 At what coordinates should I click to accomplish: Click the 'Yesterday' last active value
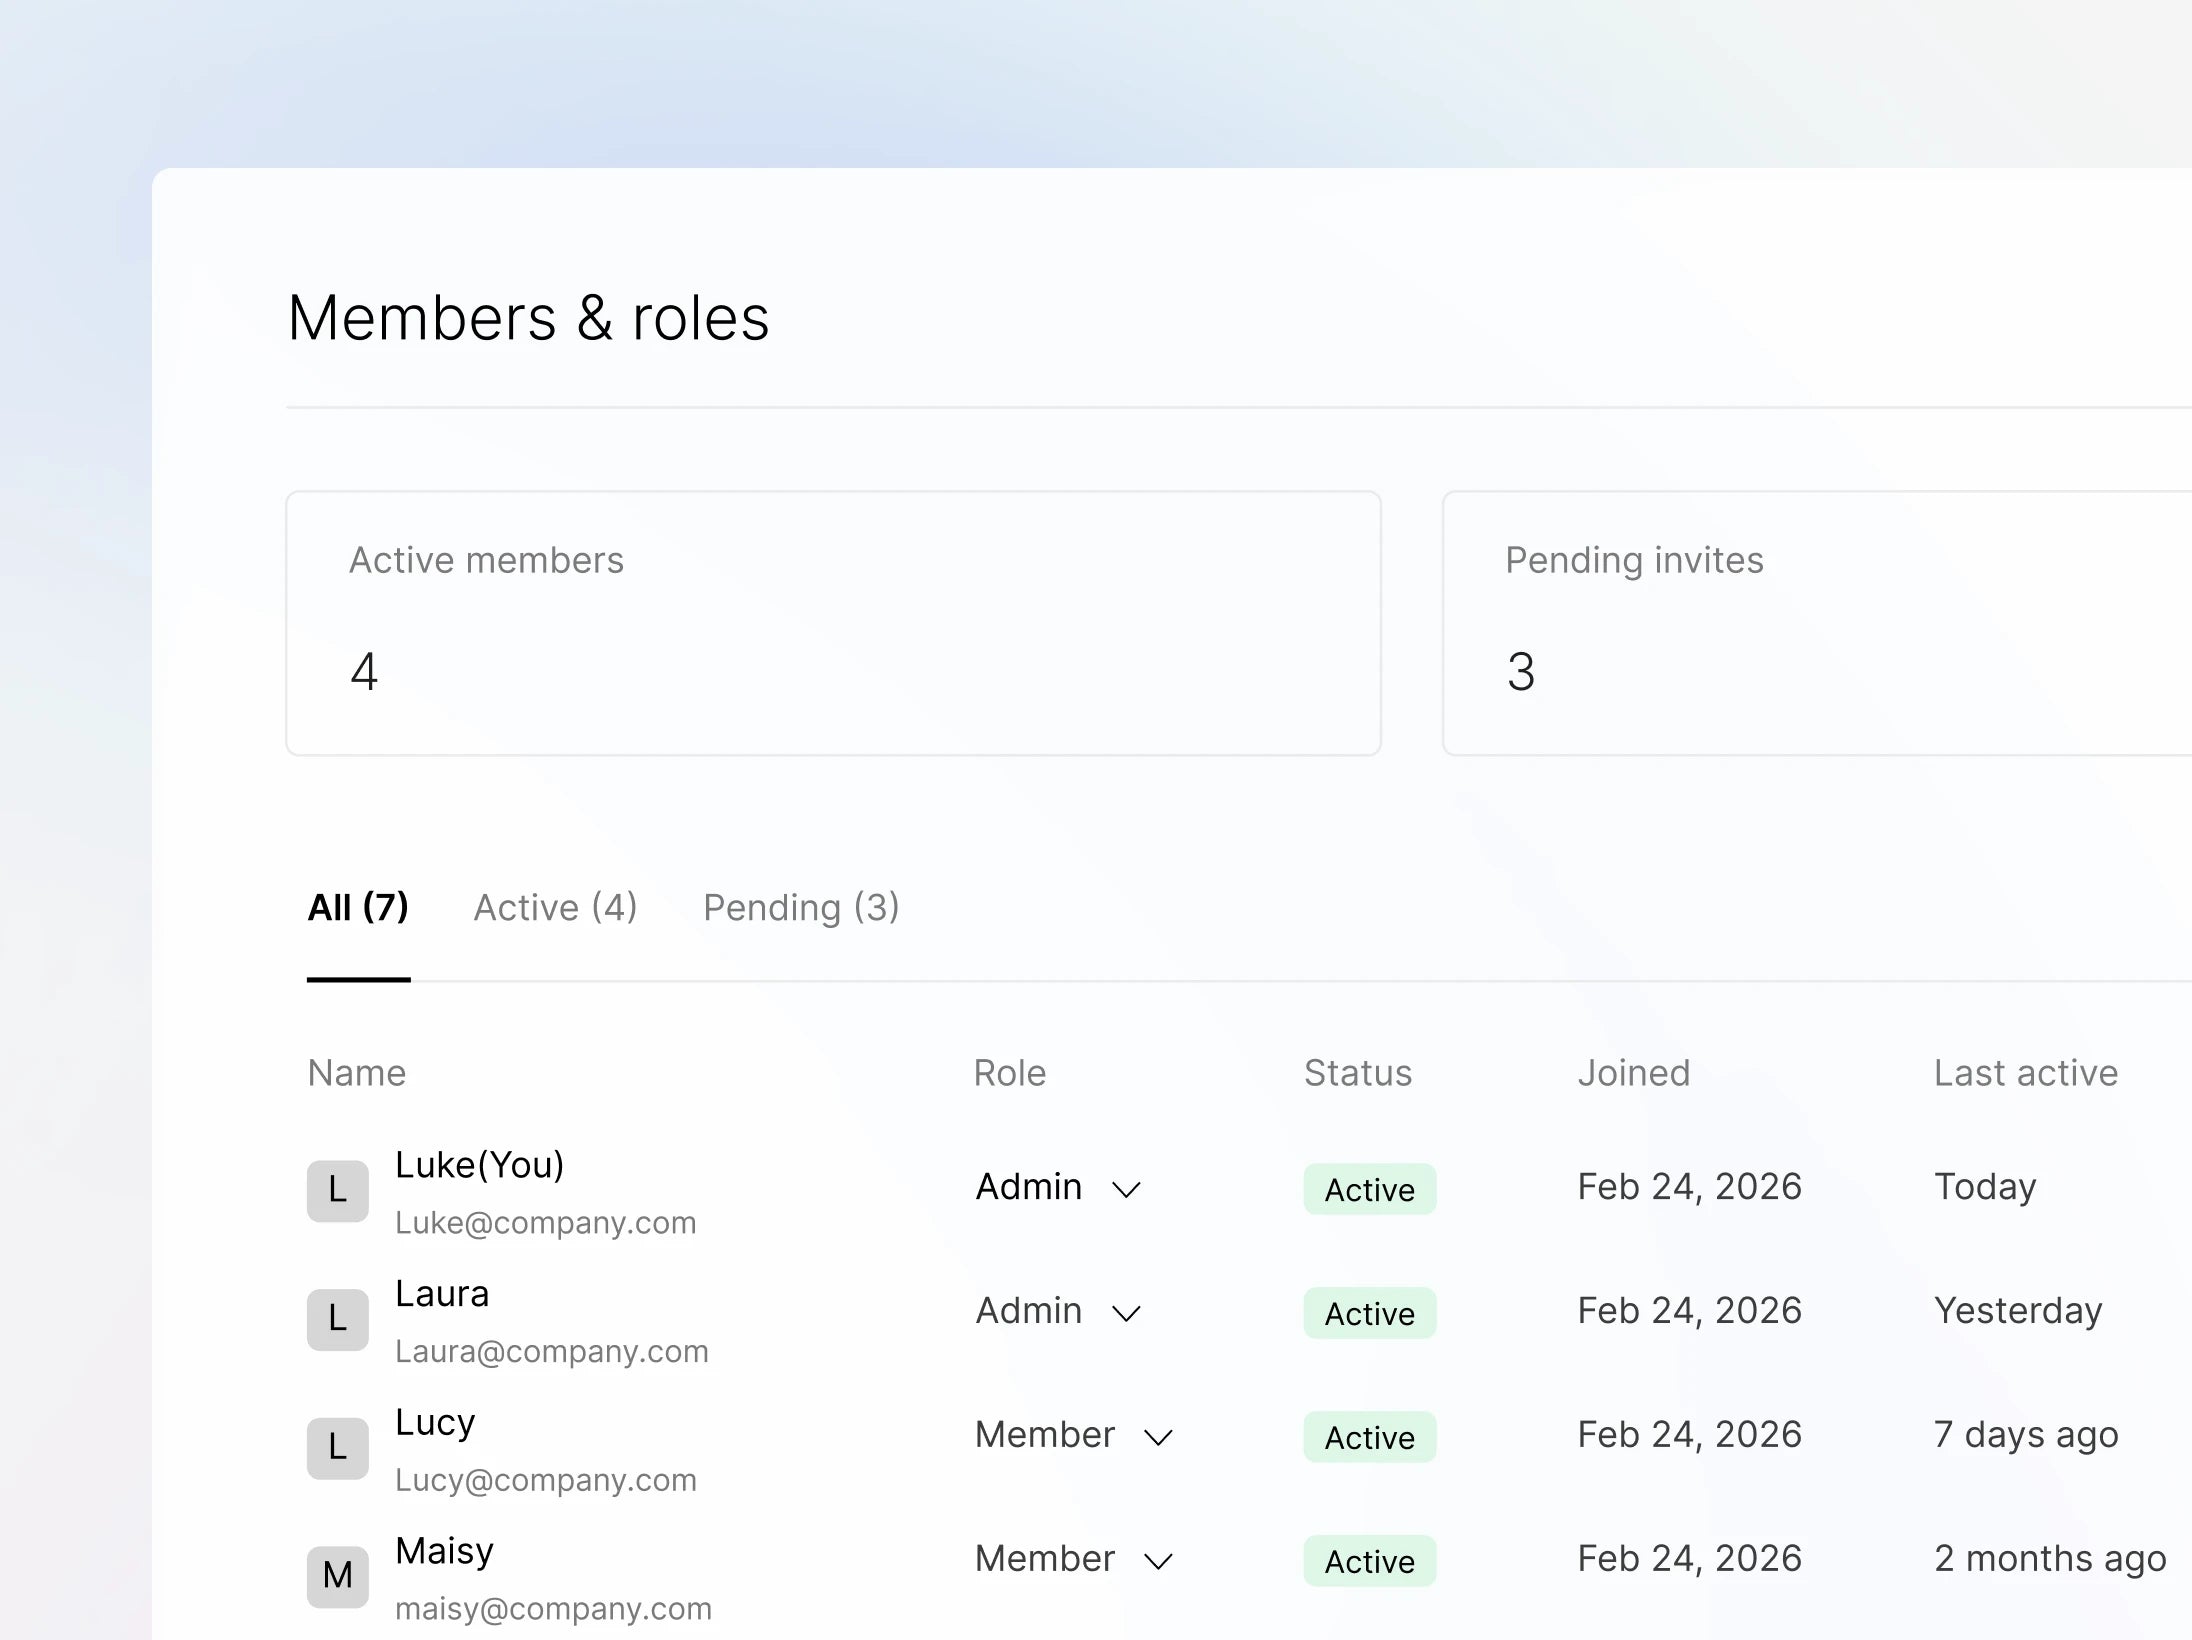[x=2018, y=1311]
